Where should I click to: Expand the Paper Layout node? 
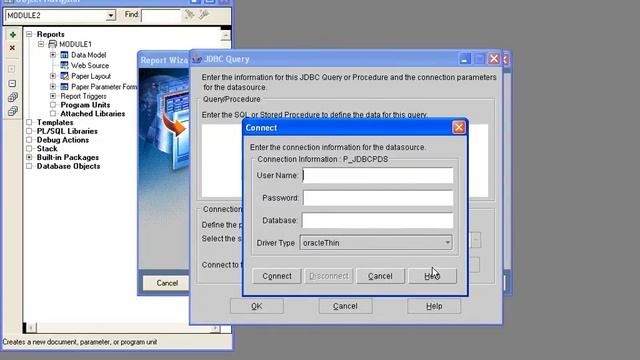point(53,76)
